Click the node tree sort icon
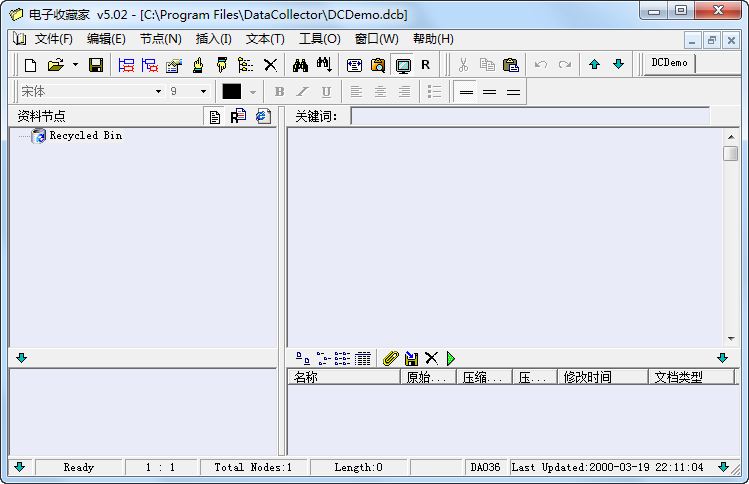 click(246, 65)
